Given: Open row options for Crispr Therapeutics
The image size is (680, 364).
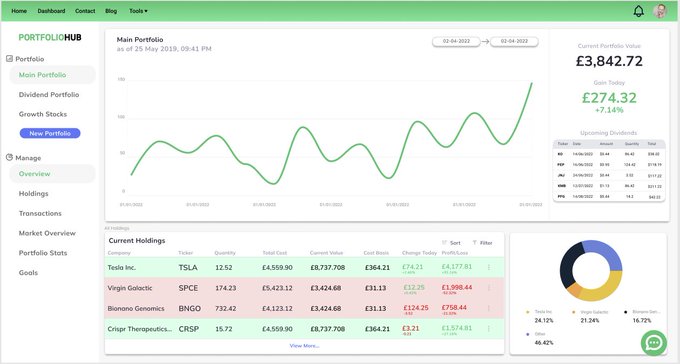Looking at the screenshot, I should click(489, 329).
